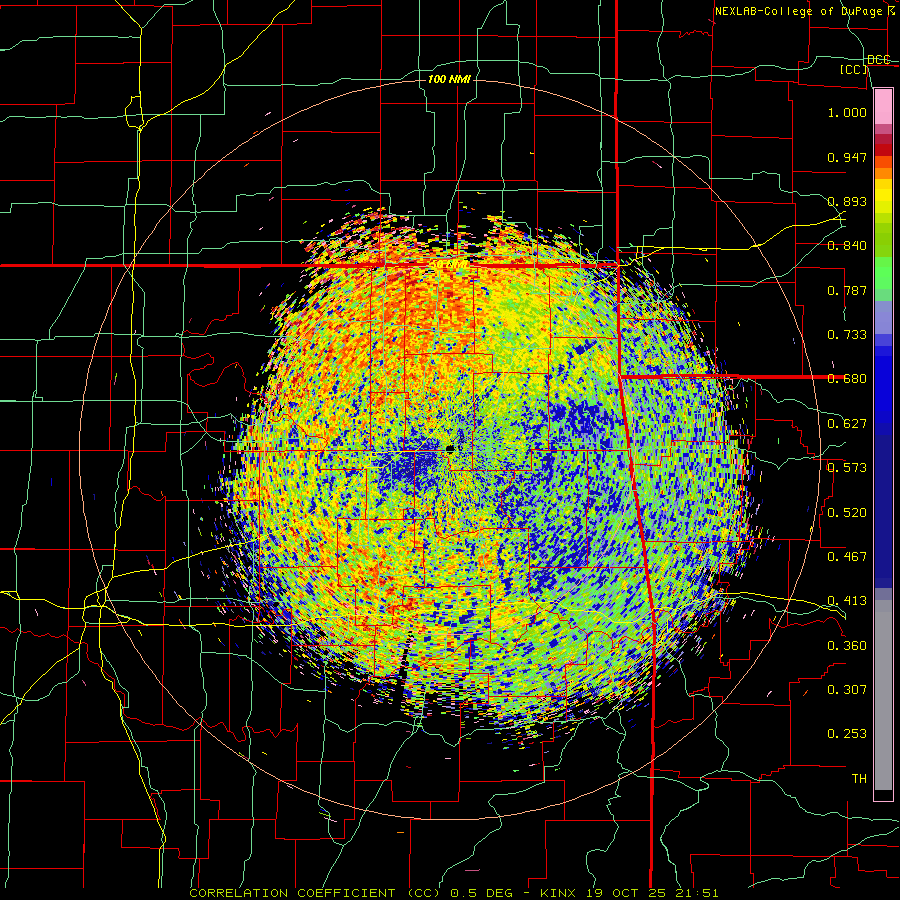Click the DCC label above the color scale
Image resolution: width=900 pixels, height=900 pixels.
[879, 60]
